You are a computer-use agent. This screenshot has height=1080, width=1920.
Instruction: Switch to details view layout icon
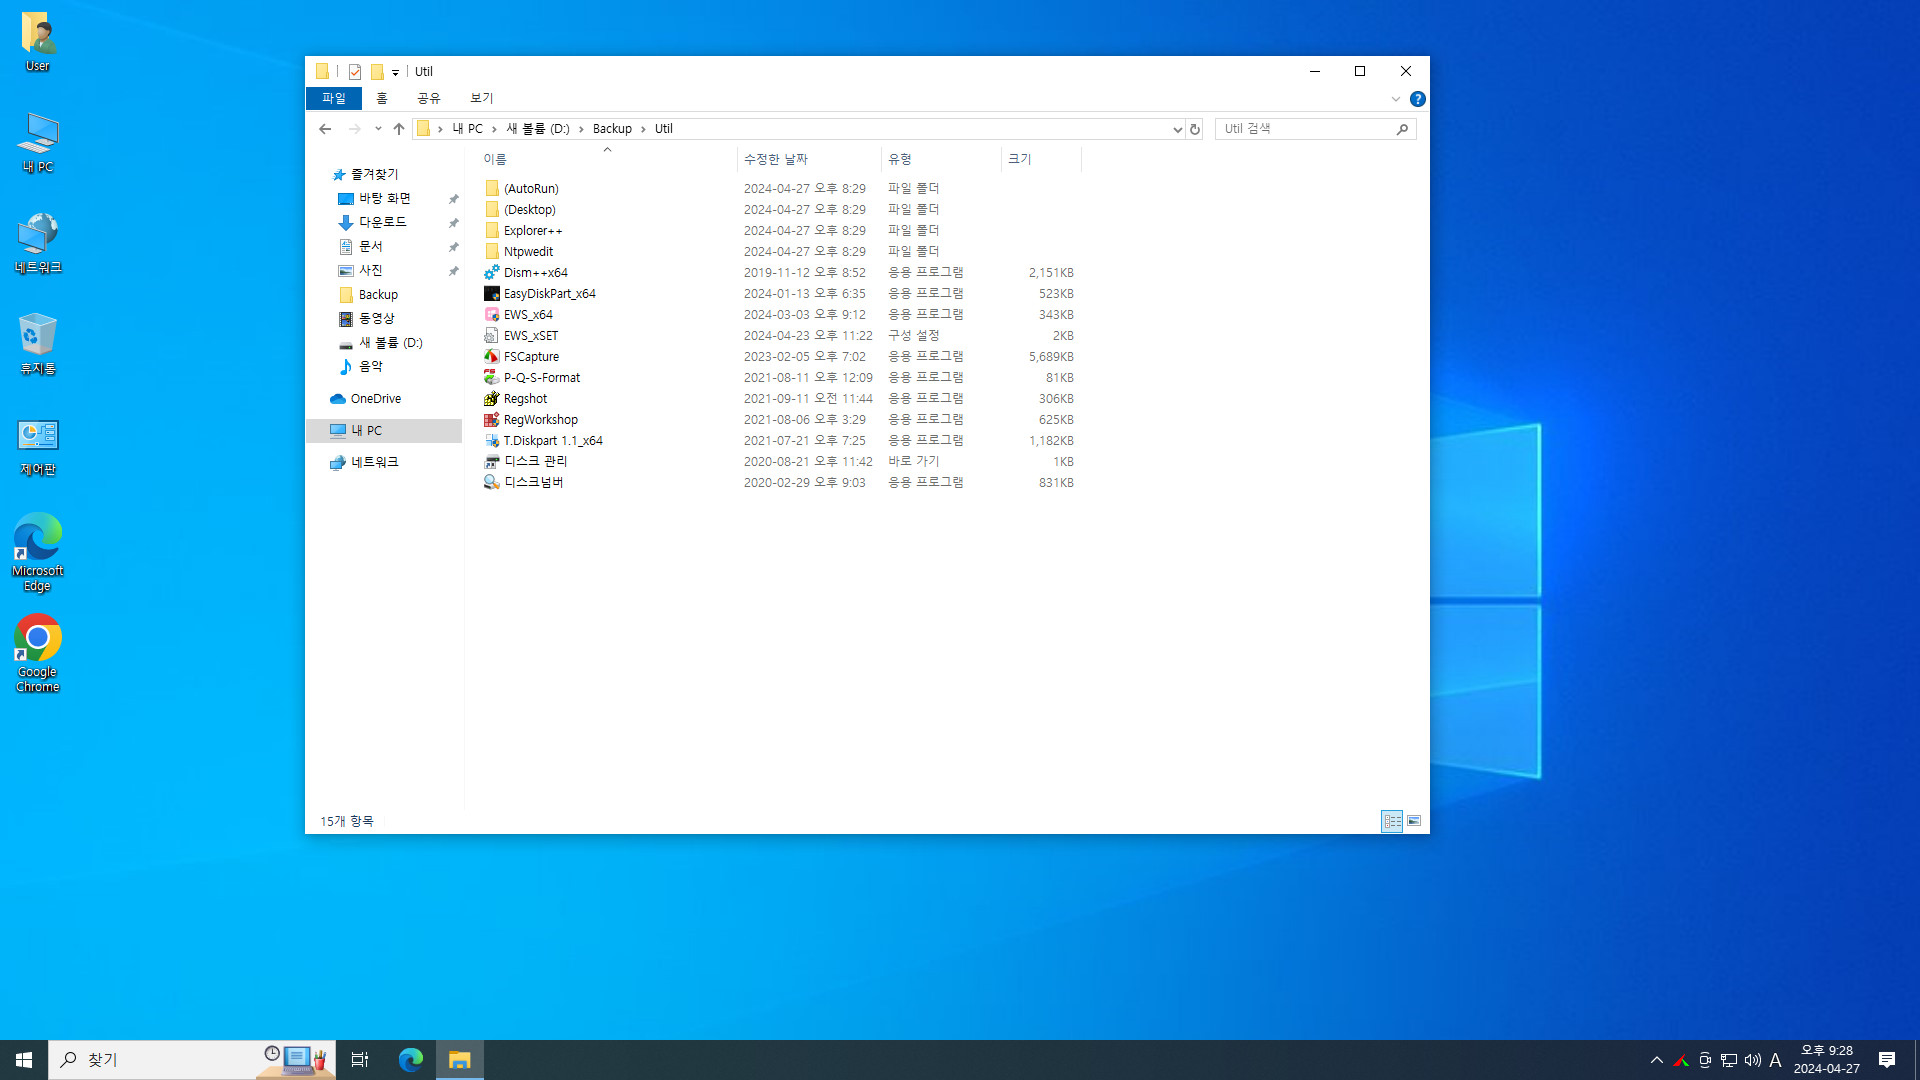click(1392, 821)
